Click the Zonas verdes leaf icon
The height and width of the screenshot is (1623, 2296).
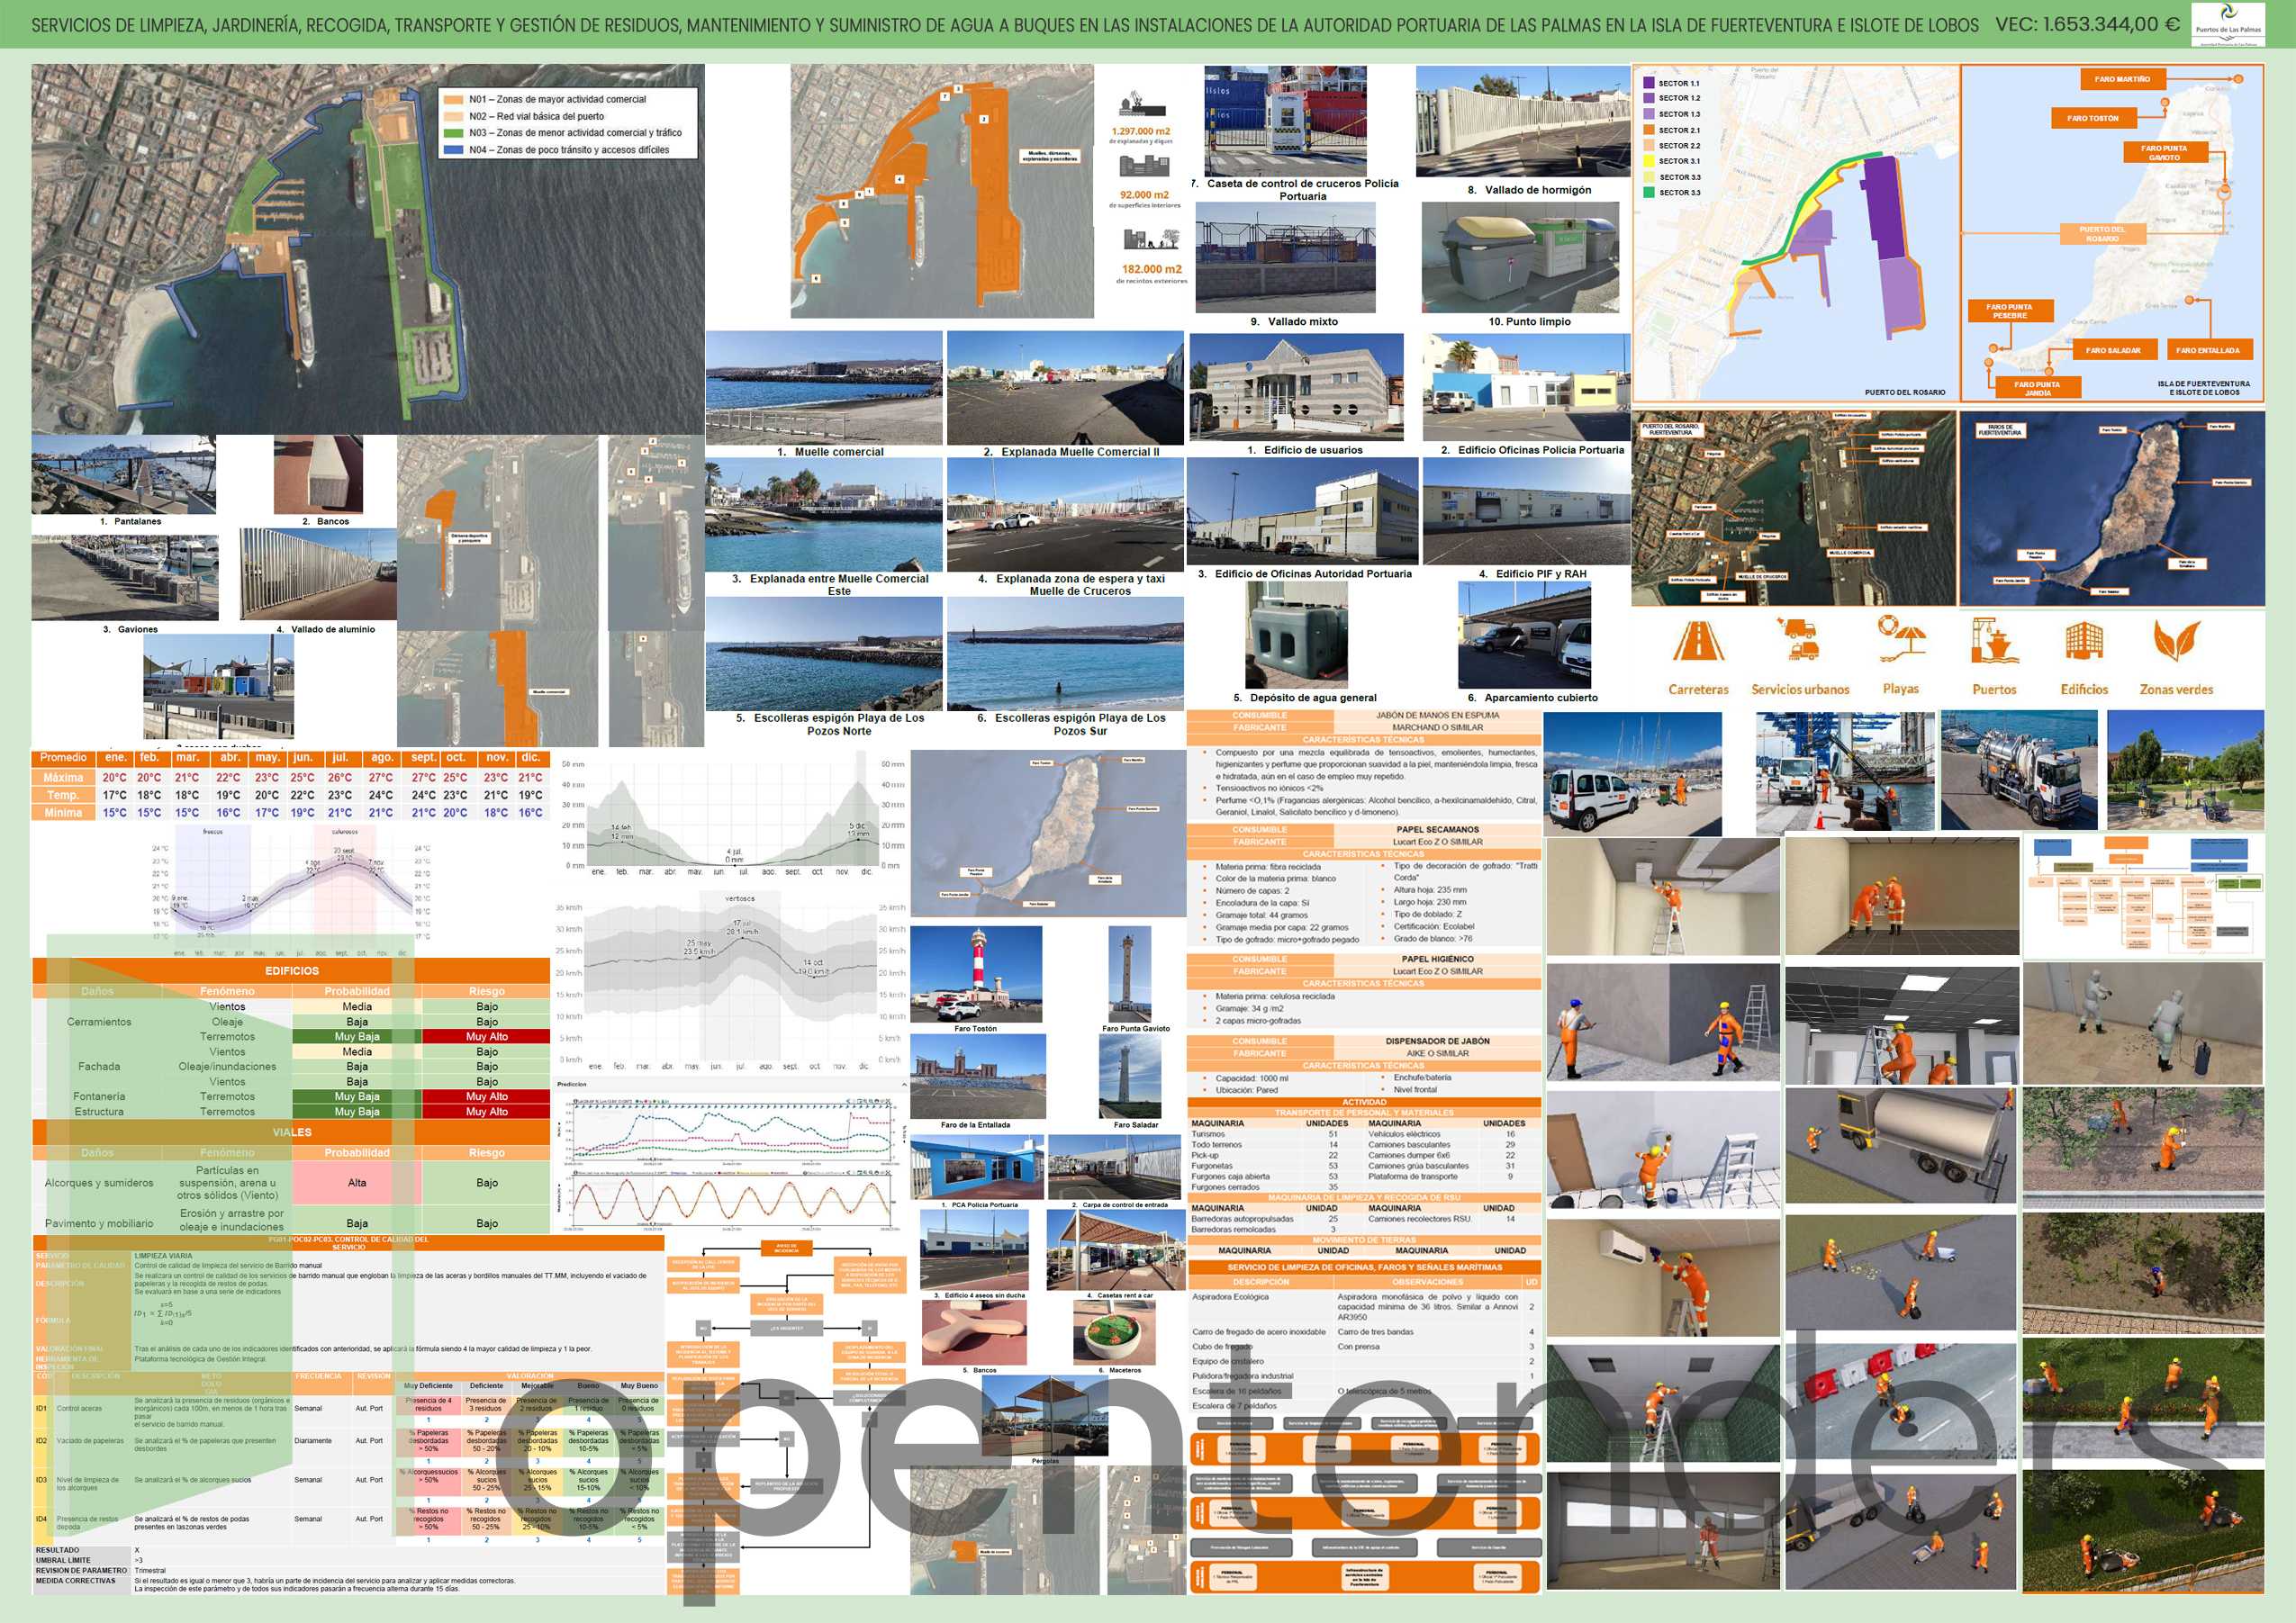pos(2176,641)
